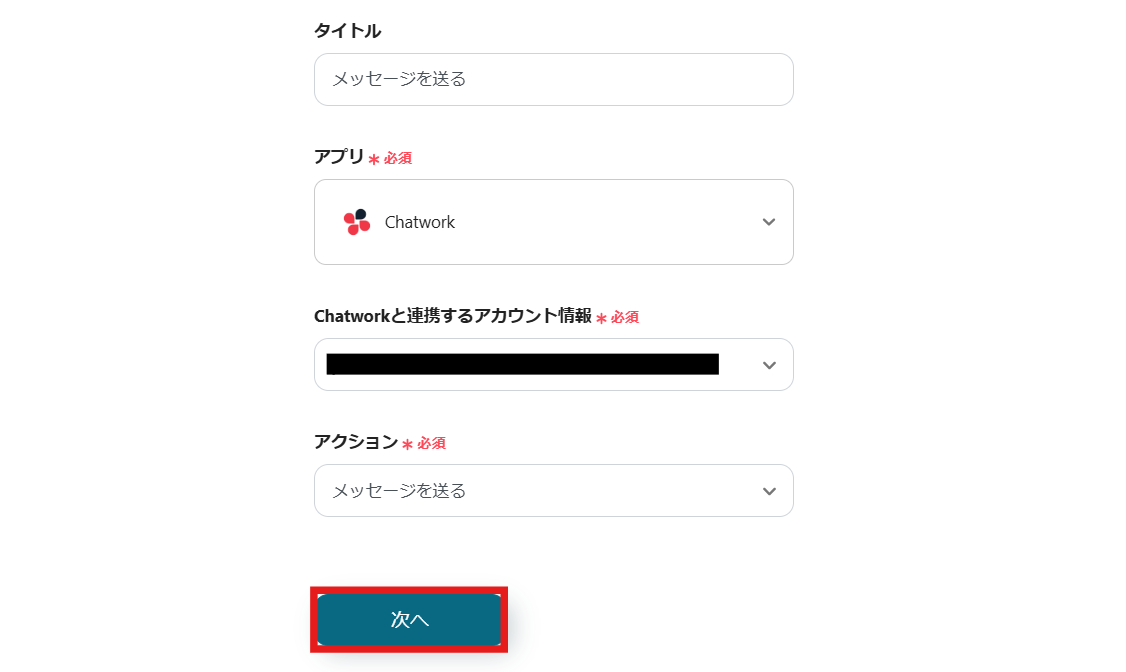Click the Chatwork name text in the app selector

tap(420, 222)
